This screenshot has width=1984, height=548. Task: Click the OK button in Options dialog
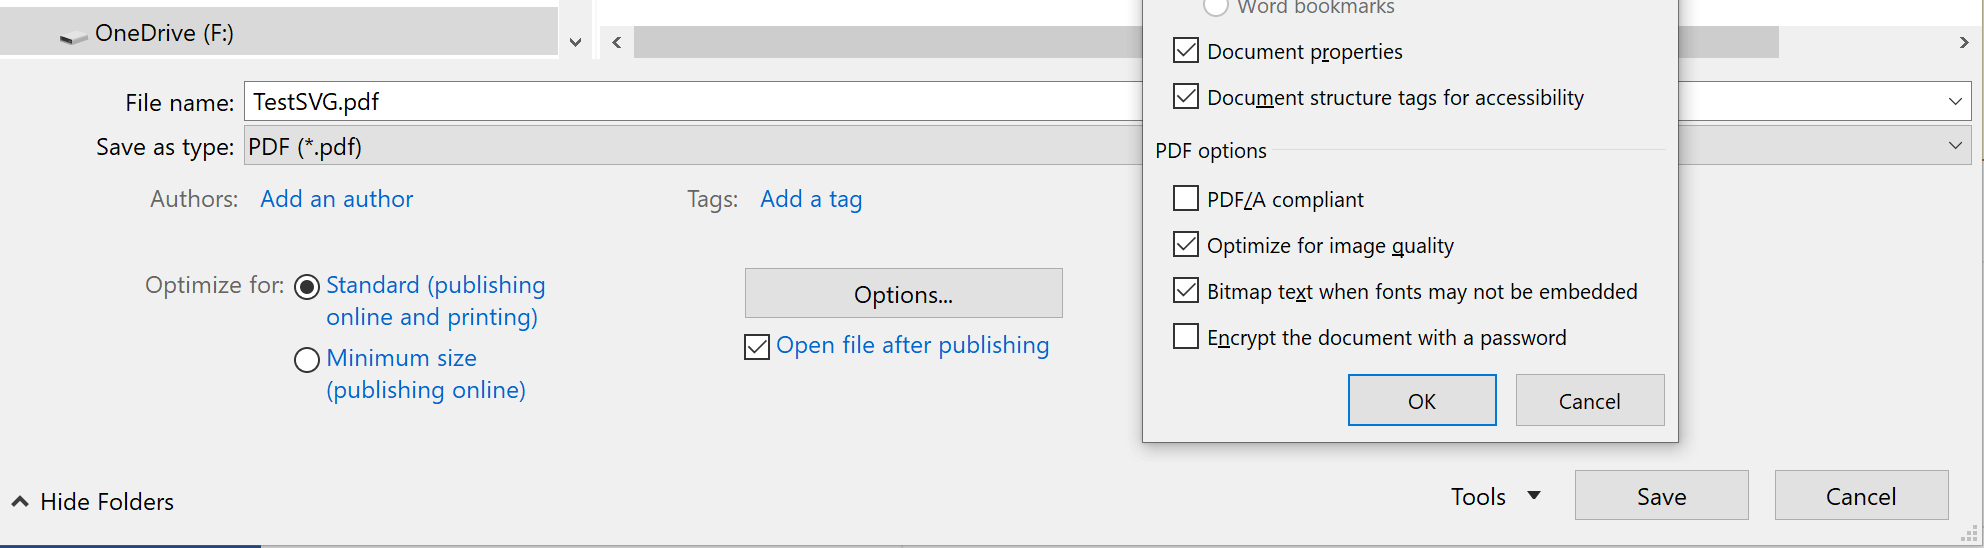[1422, 400]
